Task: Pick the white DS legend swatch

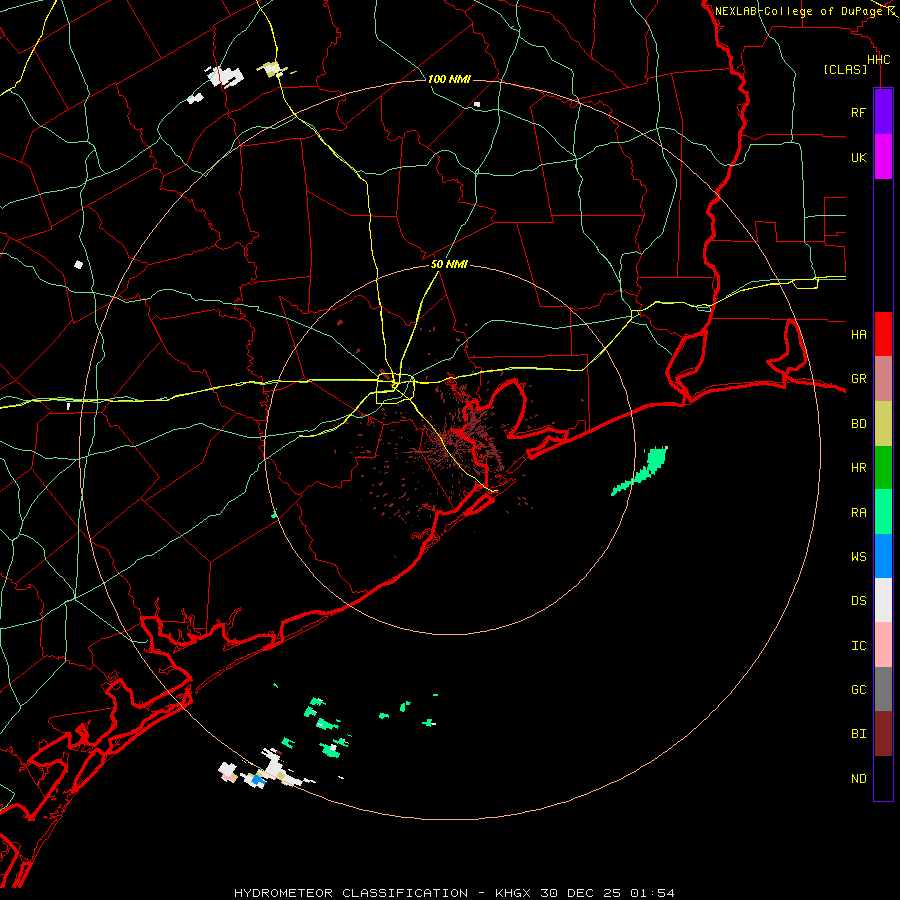Action: pos(883,600)
